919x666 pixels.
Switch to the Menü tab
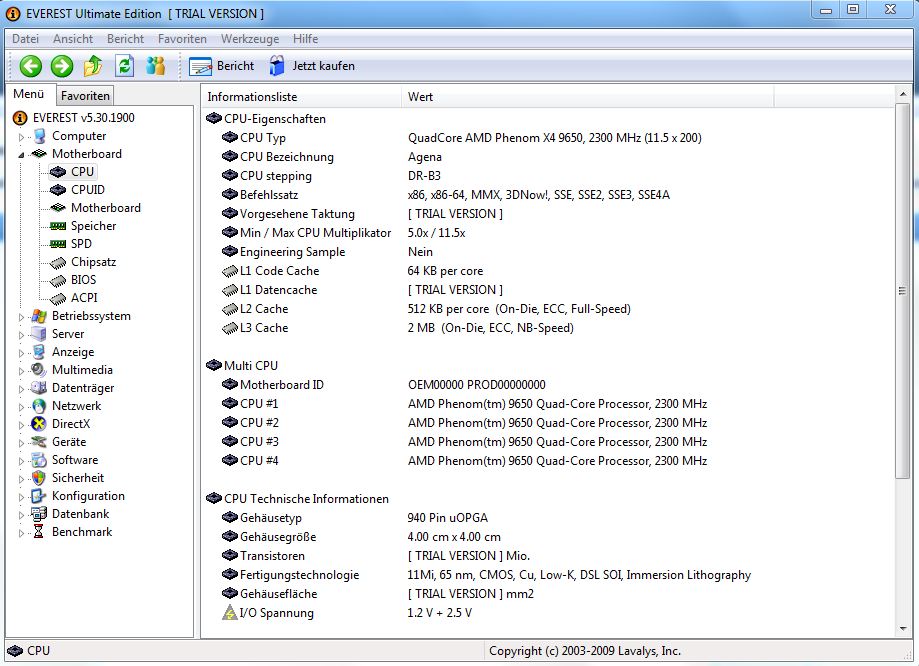coord(29,94)
